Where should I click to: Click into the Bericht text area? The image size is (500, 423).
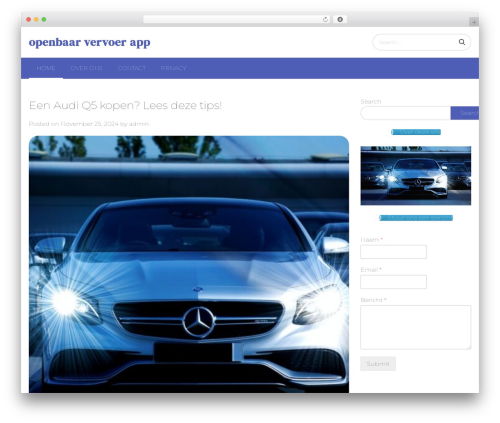pyautogui.click(x=416, y=327)
